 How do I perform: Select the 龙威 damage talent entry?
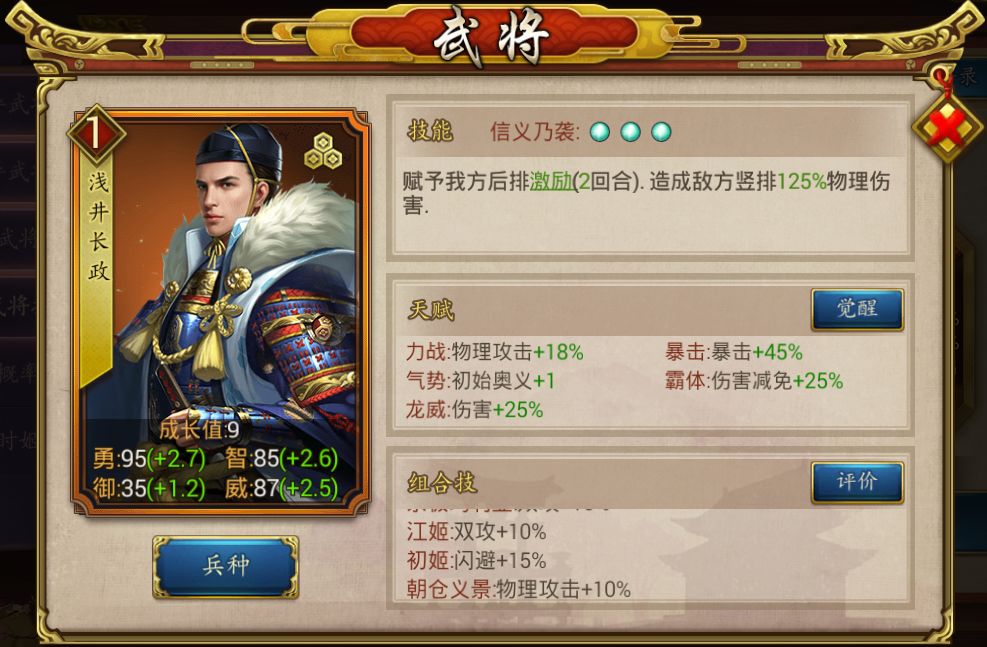(x=474, y=409)
